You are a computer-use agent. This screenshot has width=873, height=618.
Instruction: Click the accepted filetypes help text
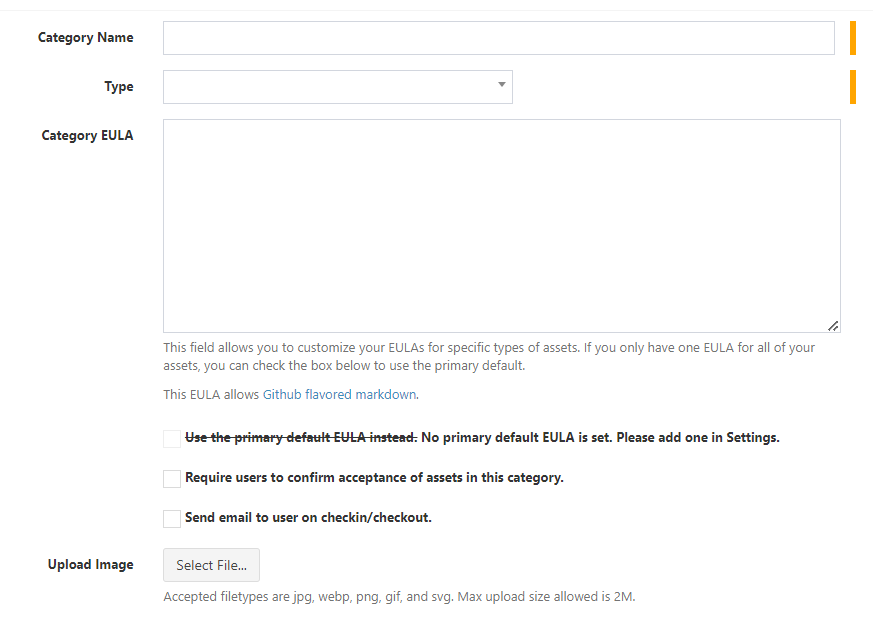pos(399,597)
